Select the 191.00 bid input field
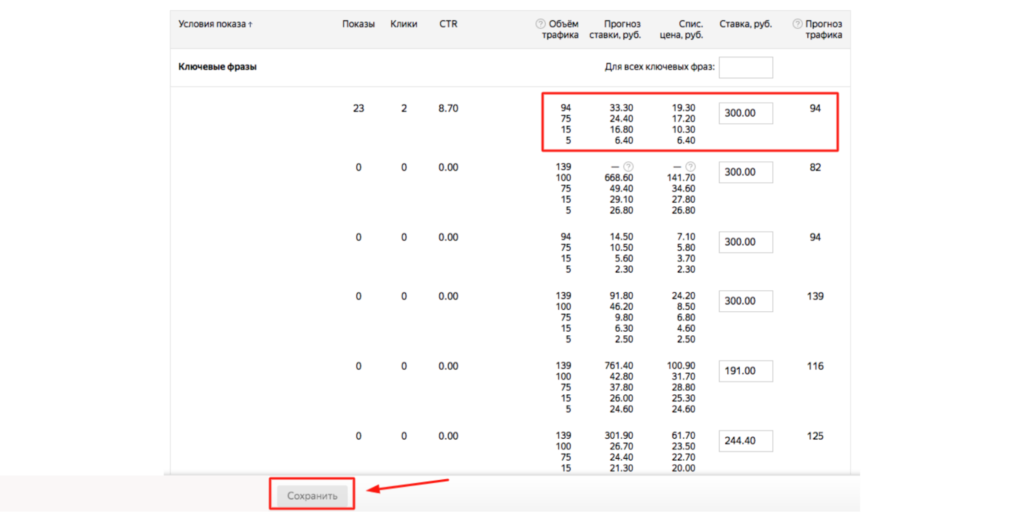The width and height of the screenshot is (1024, 512). coord(745,371)
